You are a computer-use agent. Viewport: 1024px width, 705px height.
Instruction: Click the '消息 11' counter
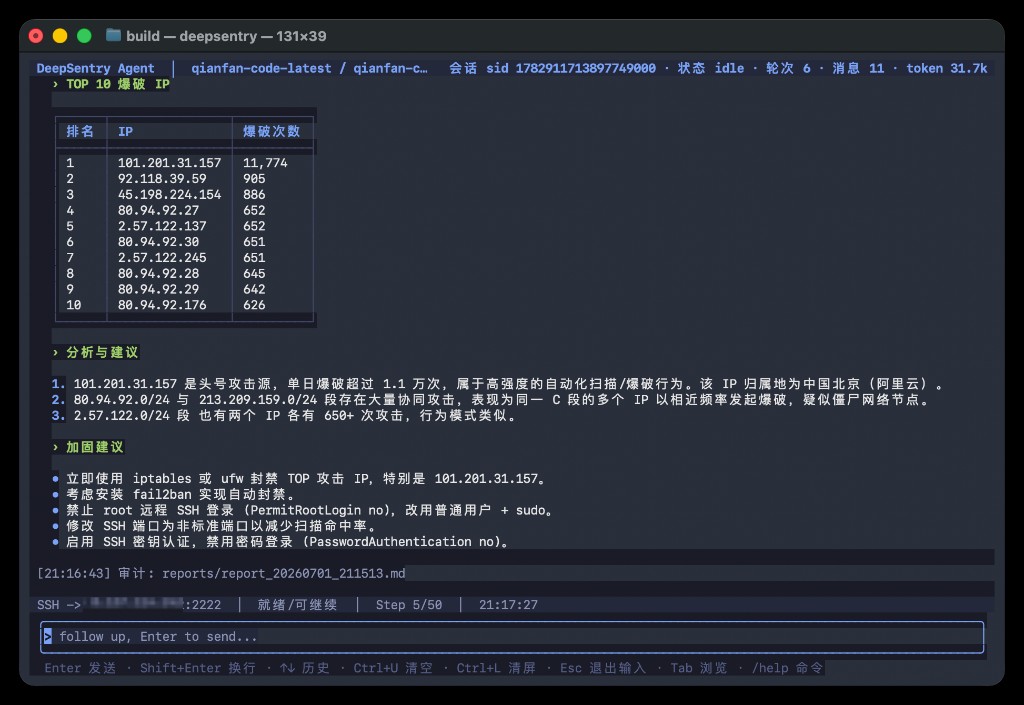[x=858, y=68]
